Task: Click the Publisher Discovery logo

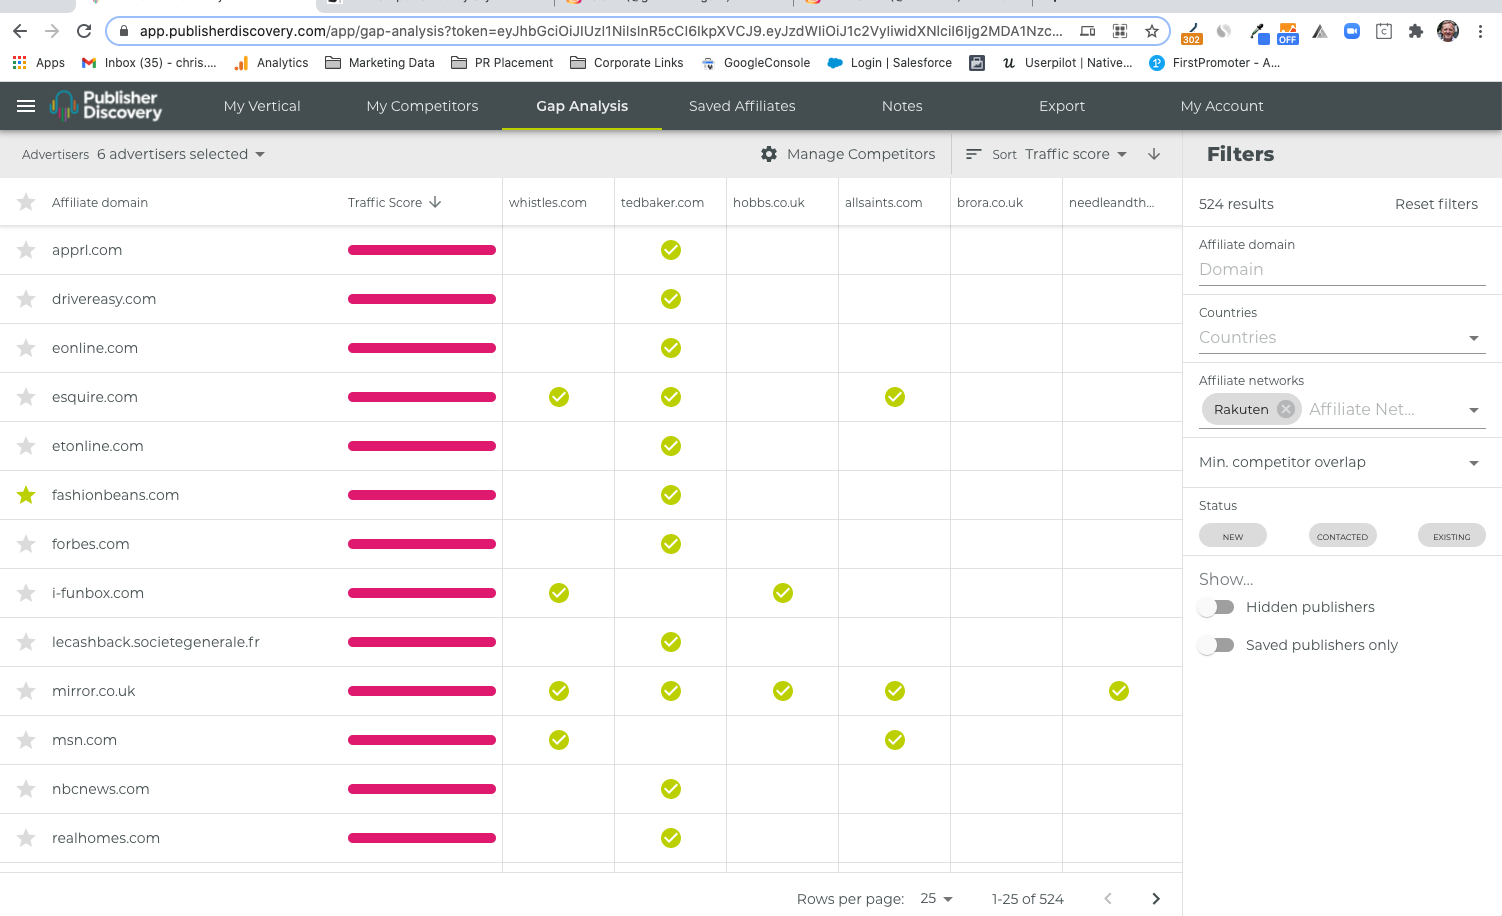Action: [106, 105]
